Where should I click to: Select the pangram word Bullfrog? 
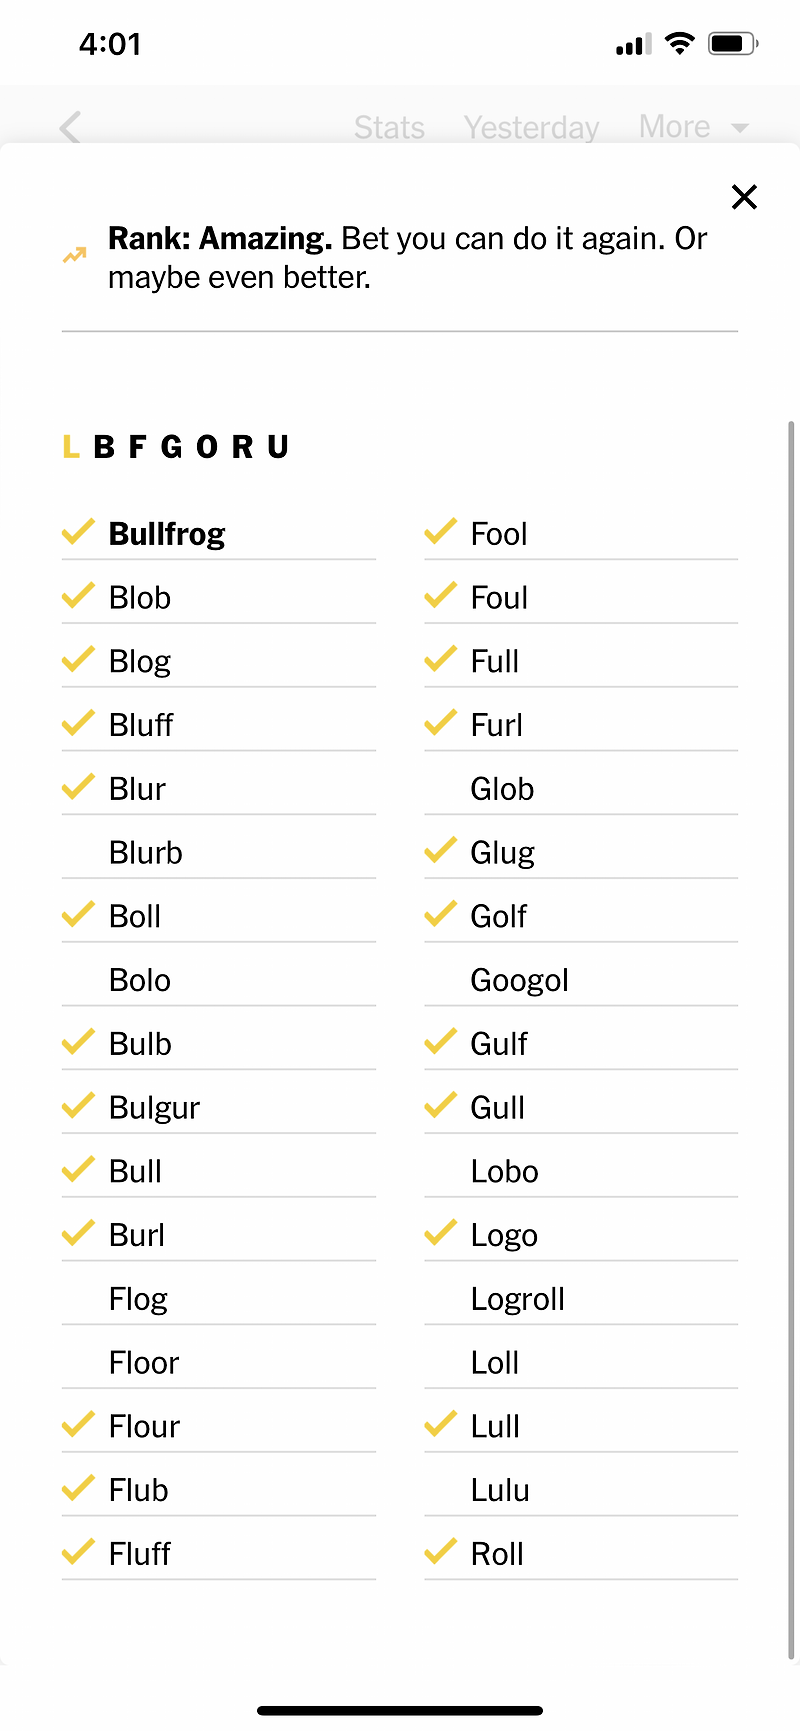pyautogui.click(x=167, y=534)
